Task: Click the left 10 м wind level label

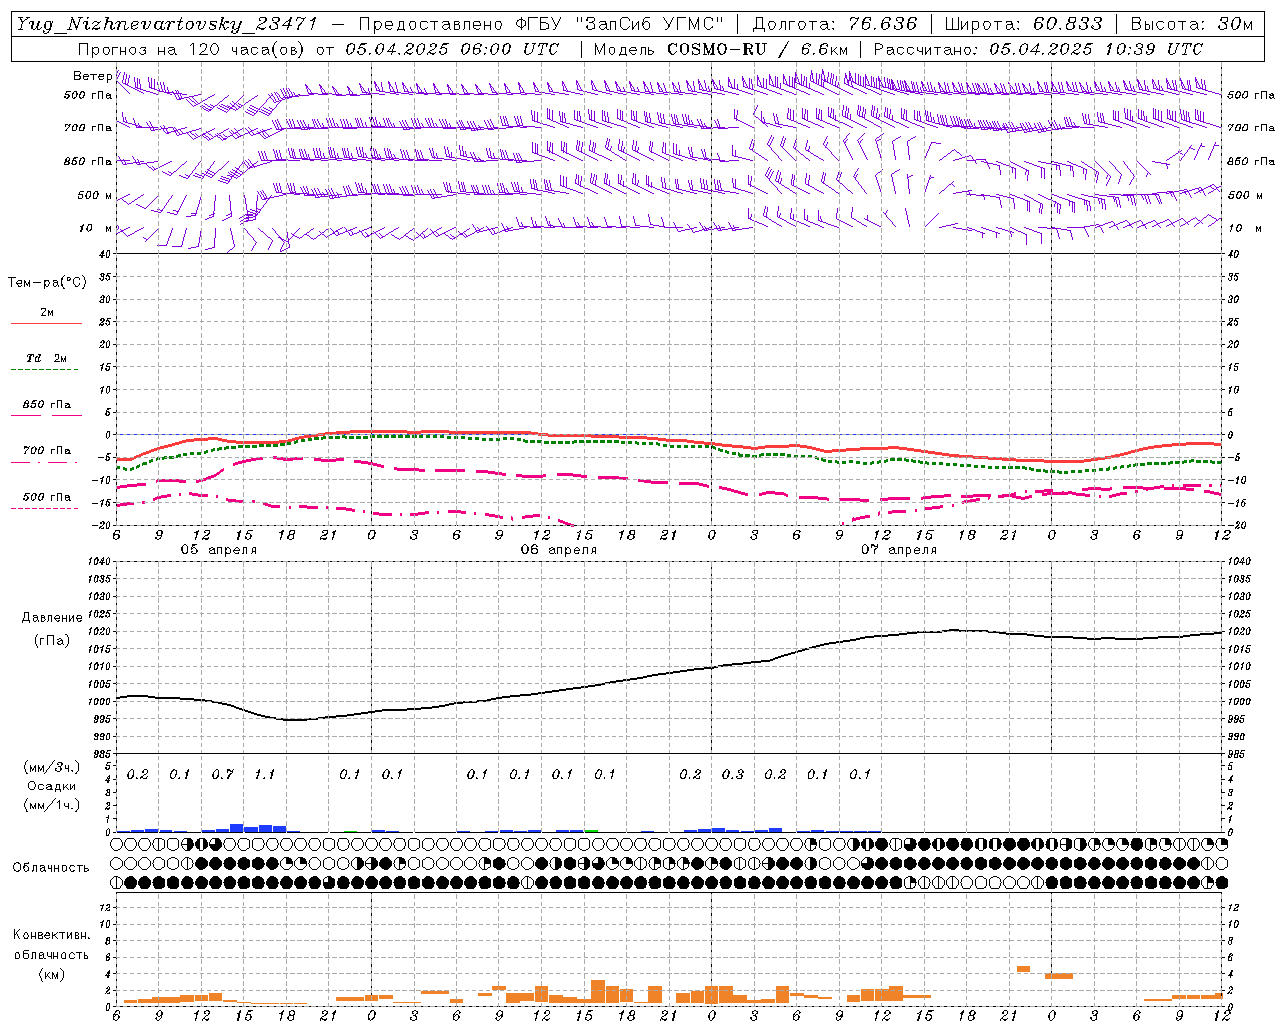Action: click(x=96, y=228)
